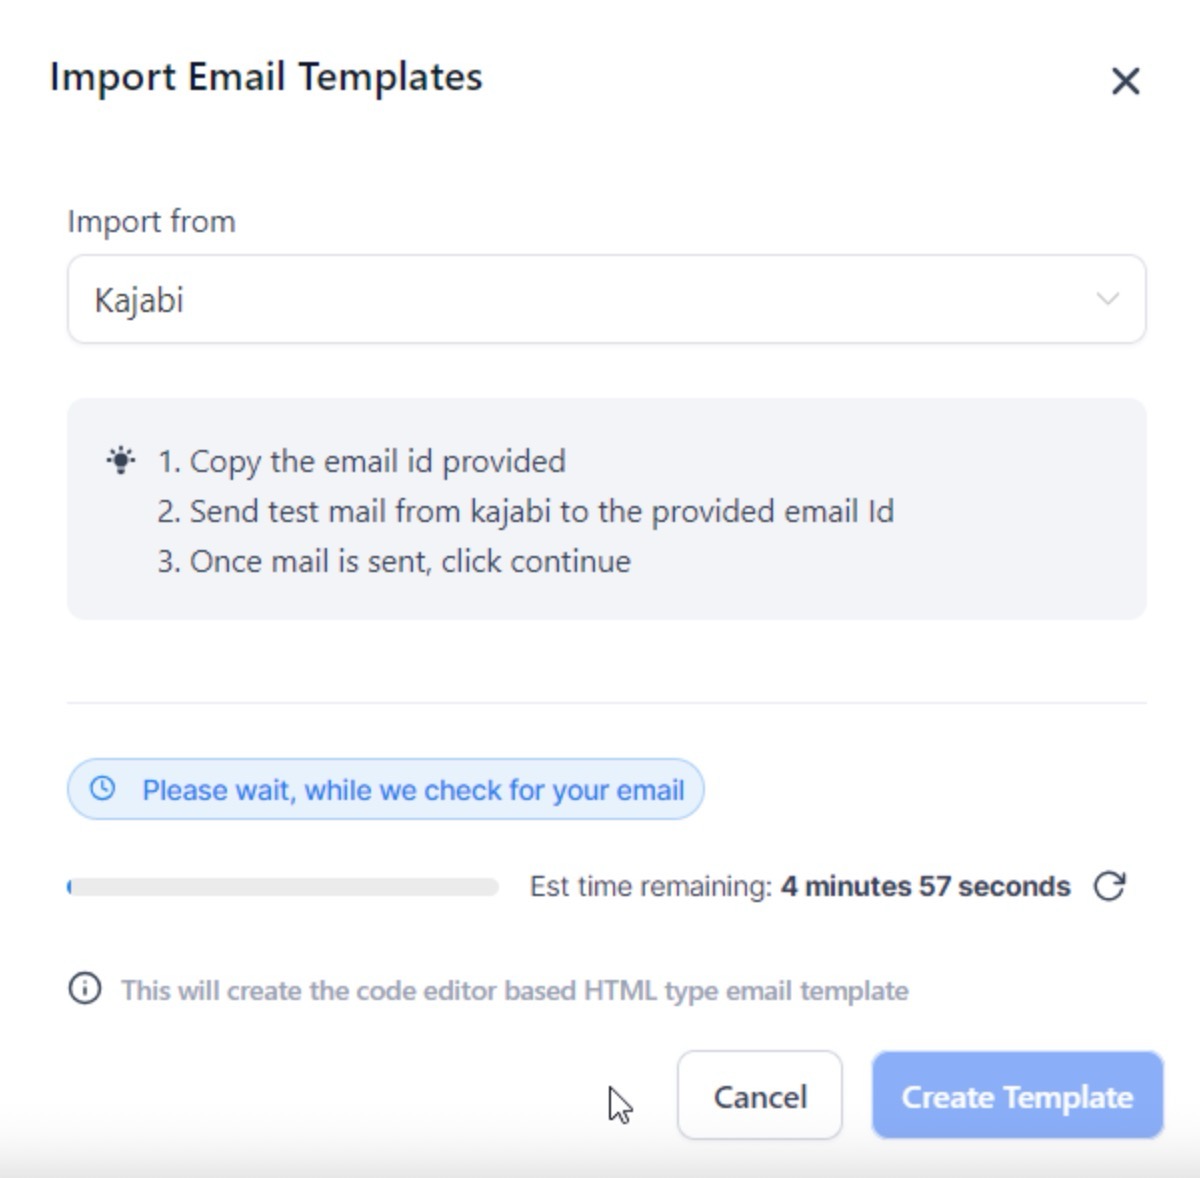Click the lightbulb tip icon
The width and height of the screenshot is (1200, 1178).
click(121, 461)
